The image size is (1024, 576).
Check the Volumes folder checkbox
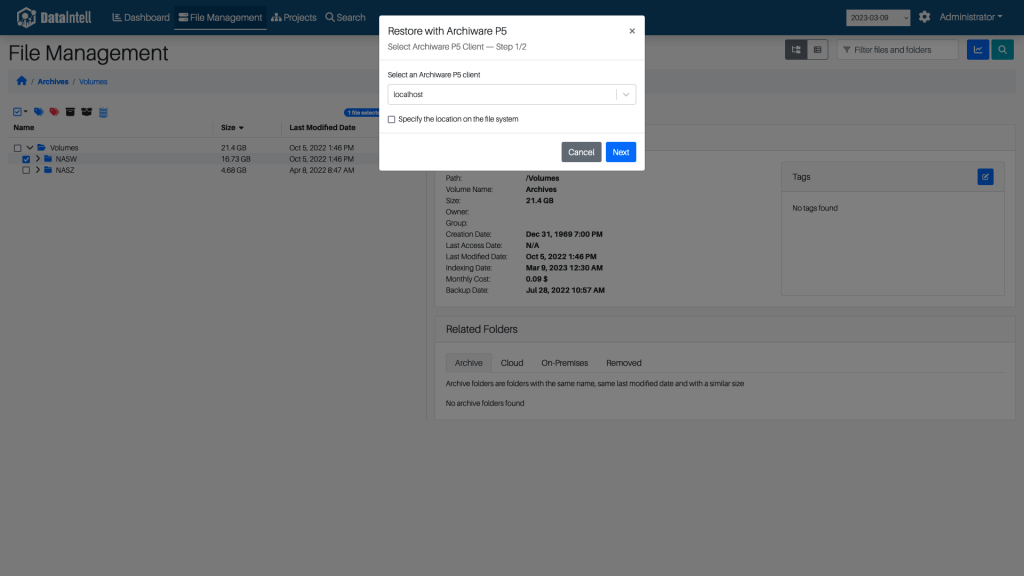pyautogui.click(x=18, y=148)
